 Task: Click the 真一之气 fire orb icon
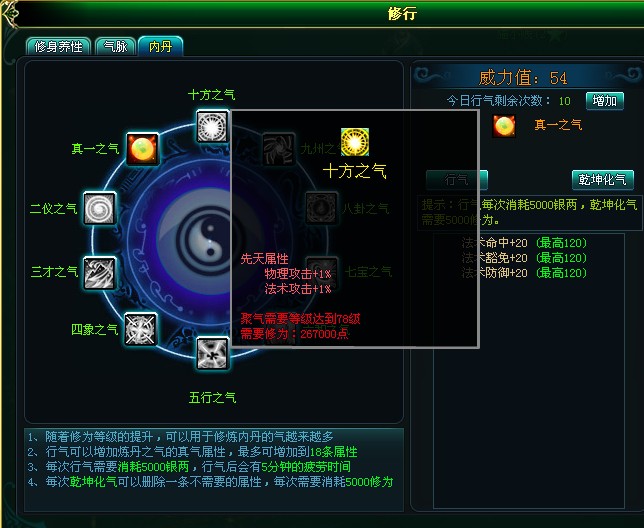(142, 149)
